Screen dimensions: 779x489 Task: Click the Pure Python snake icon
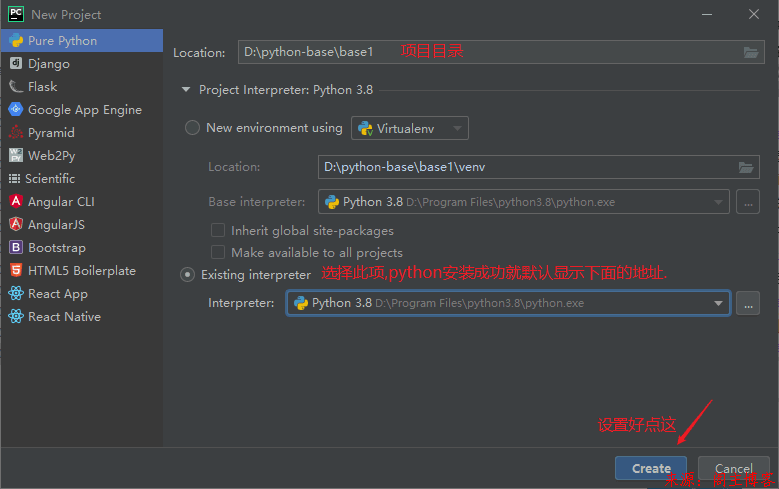click(16, 40)
